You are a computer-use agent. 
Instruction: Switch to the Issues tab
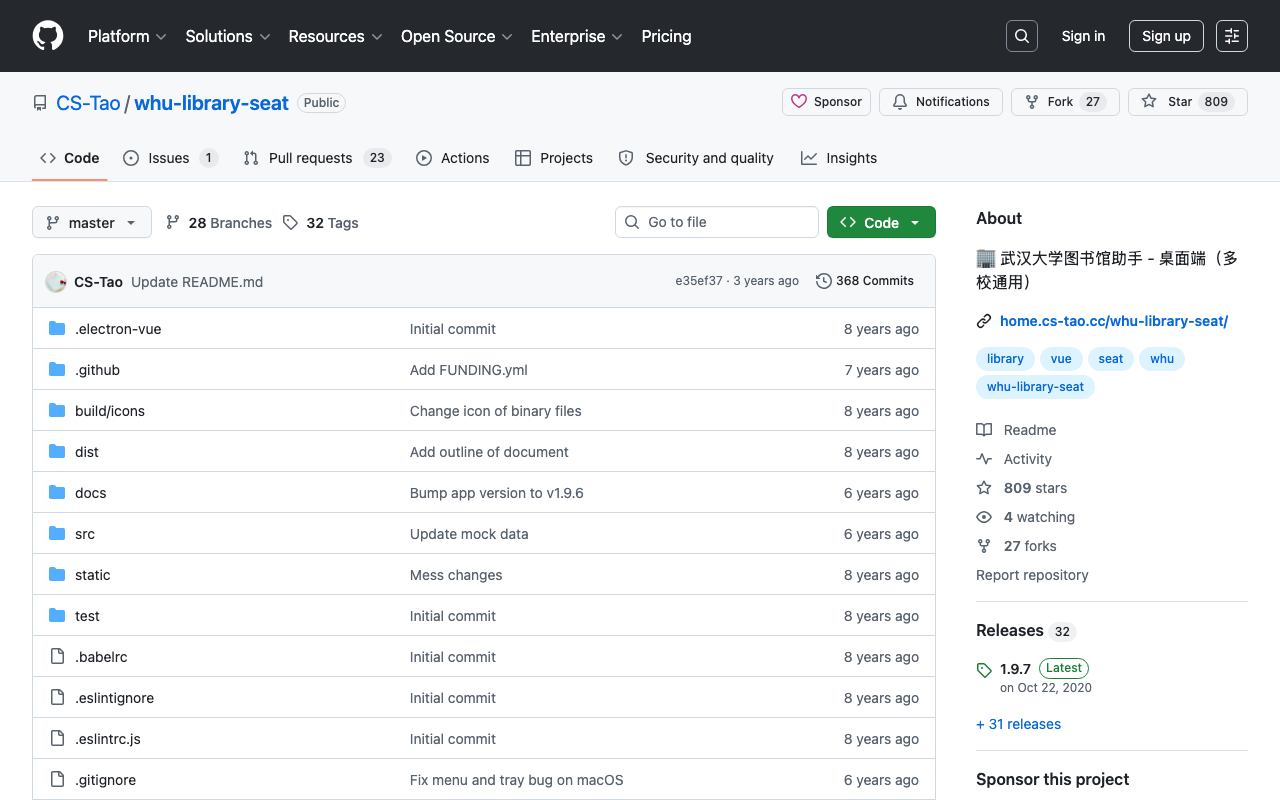tap(170, 158)
